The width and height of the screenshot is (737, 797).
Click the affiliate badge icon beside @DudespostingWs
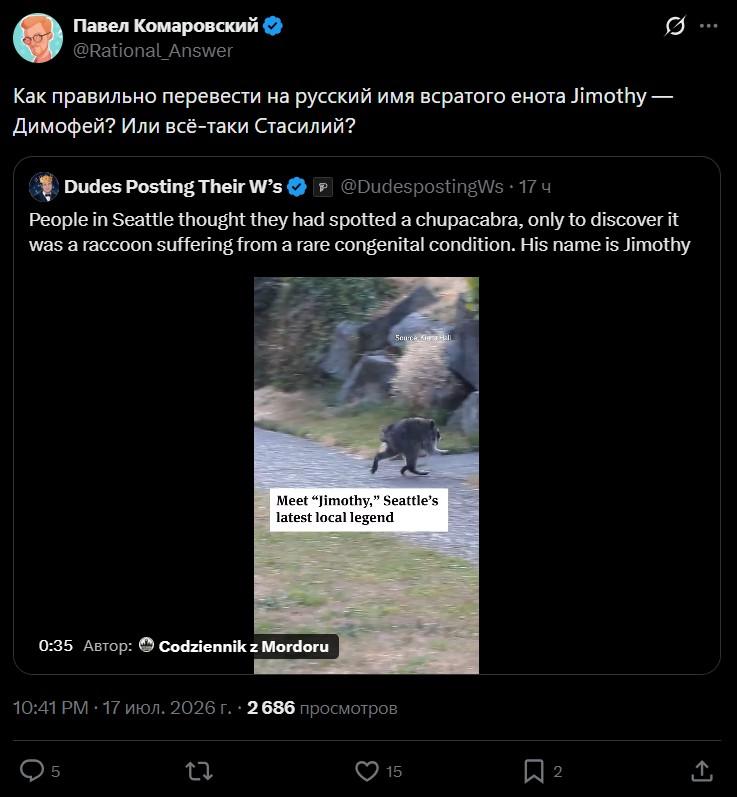[323, 187]
